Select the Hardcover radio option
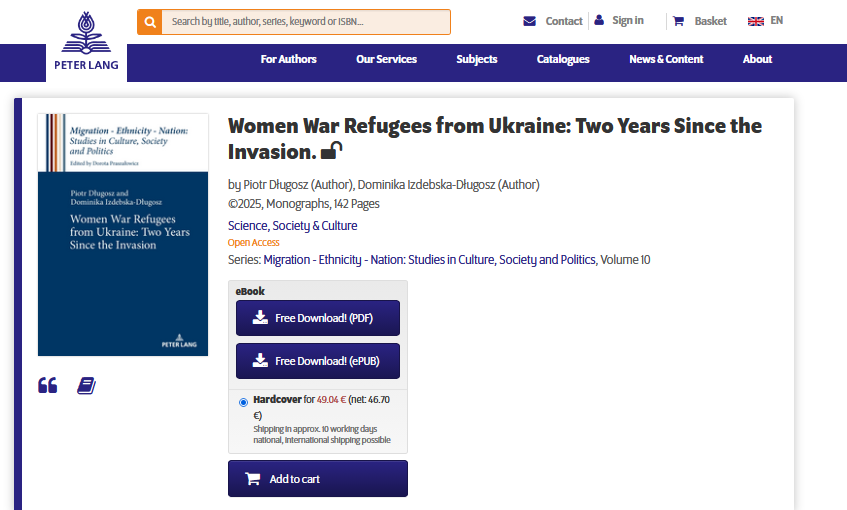Screen dimensions: 847x510 tap(243, 402)
